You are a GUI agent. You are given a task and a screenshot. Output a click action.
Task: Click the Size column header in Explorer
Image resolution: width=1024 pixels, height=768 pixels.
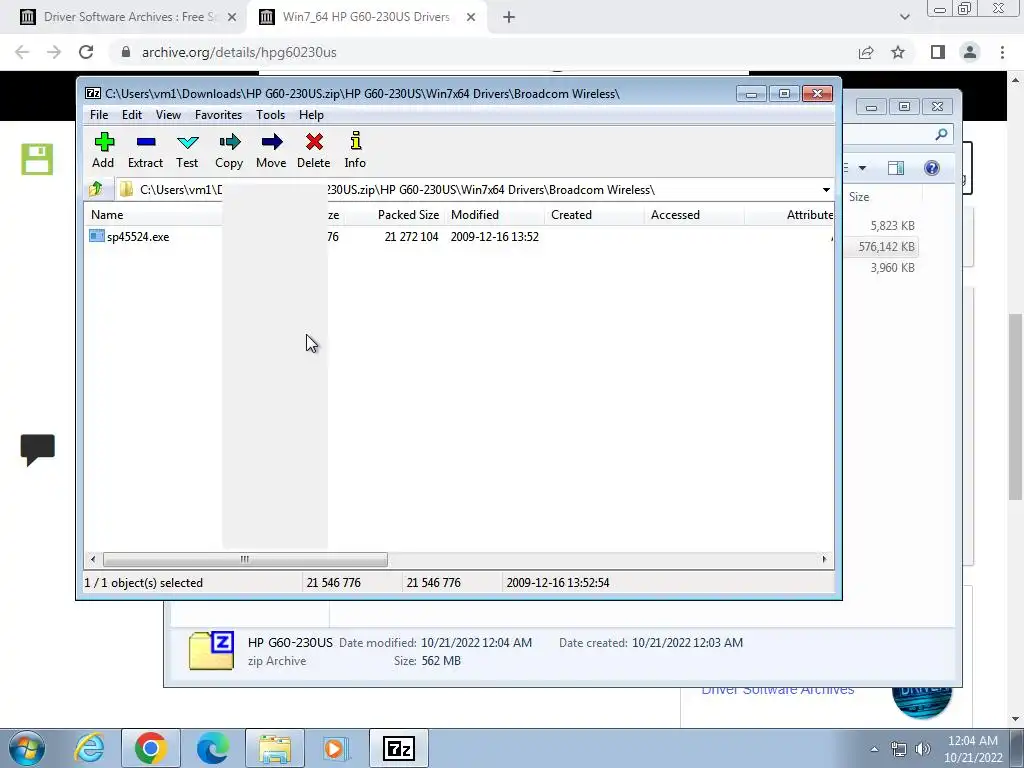859,197
